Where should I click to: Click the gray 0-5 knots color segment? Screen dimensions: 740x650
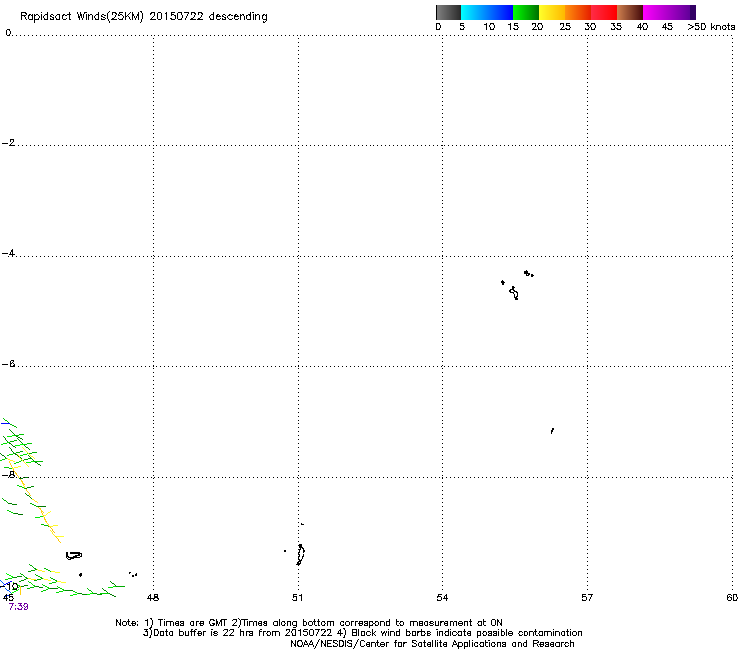(x=448, y=12)
